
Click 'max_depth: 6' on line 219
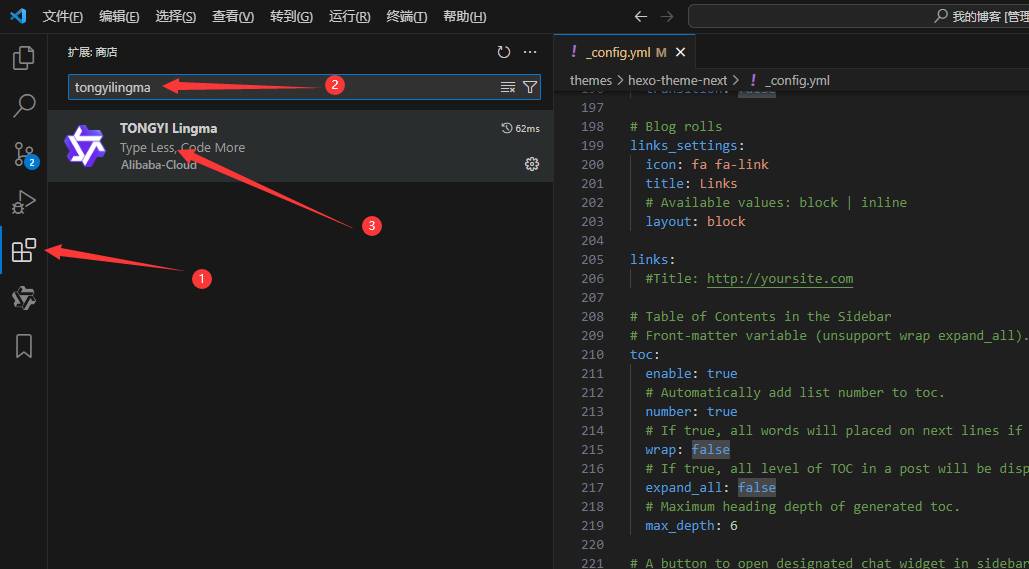691,526
